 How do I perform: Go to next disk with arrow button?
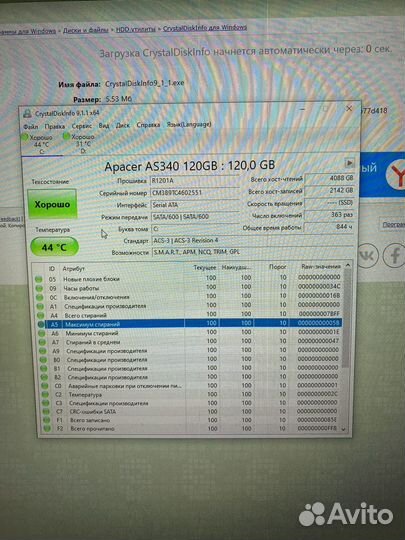tap(349, 163)
